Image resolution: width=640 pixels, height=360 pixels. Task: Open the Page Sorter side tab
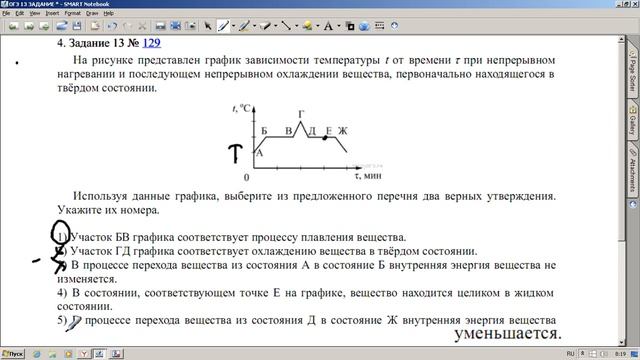(x=633, y=70)
